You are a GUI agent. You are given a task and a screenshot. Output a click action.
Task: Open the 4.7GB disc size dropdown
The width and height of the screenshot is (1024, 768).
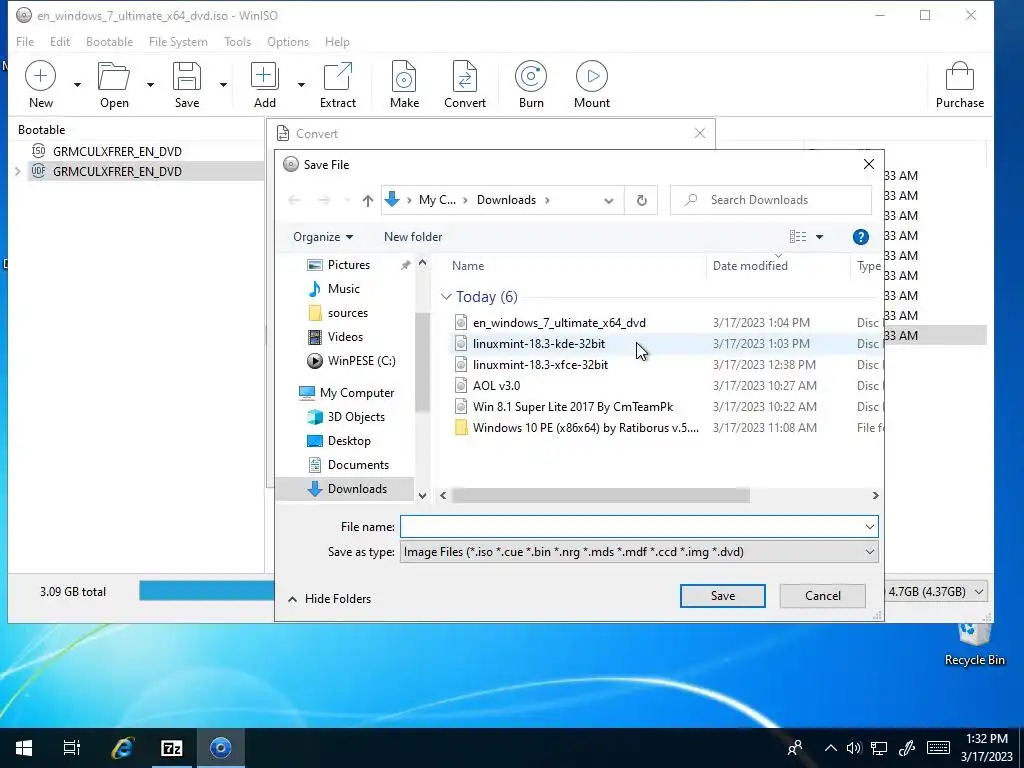pyautogui.click(x=978, y=592)
